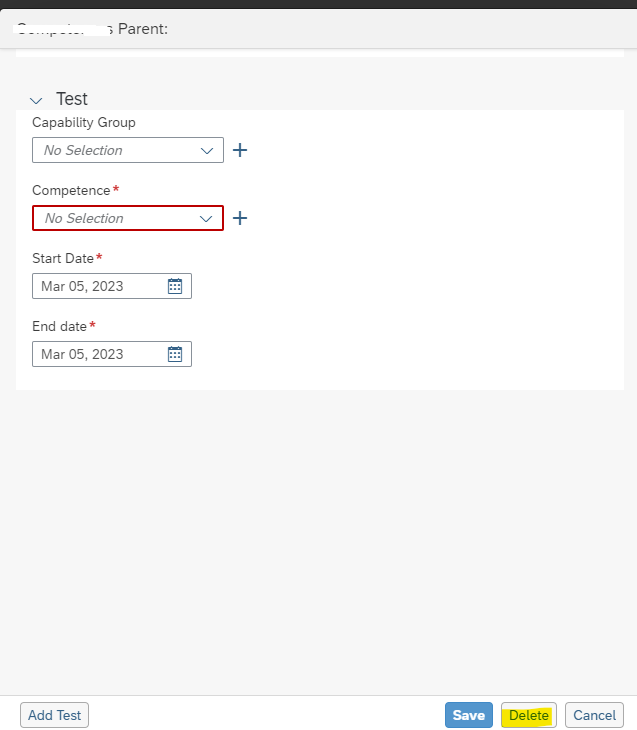
Task: Click the Start Date label
Action: tap(63, 258)
